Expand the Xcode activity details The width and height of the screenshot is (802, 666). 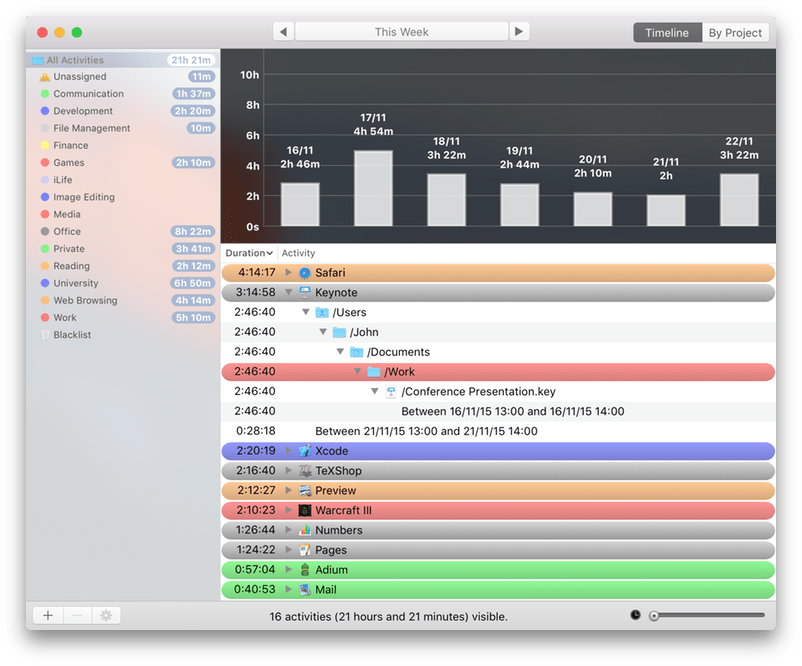pyautogui.click(x=288, y=451)
